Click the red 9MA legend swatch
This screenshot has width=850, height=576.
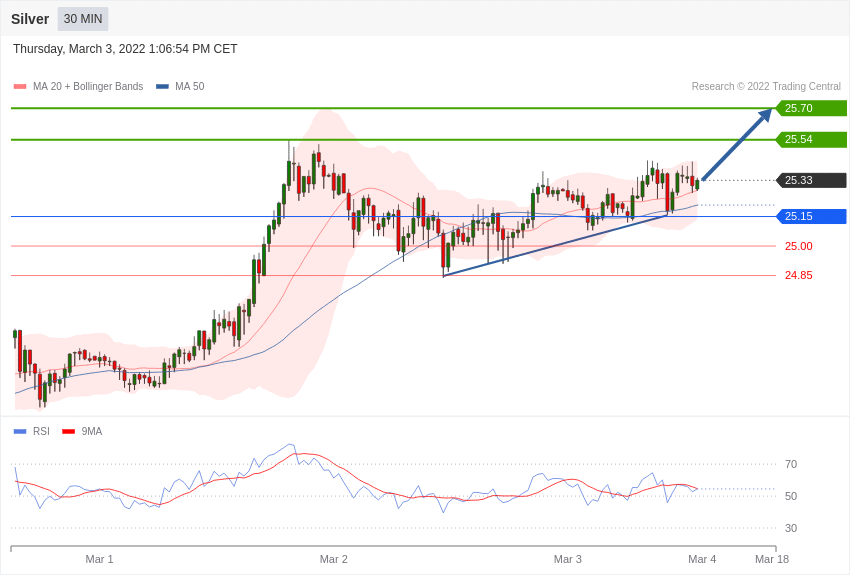[x=68, y=432]
